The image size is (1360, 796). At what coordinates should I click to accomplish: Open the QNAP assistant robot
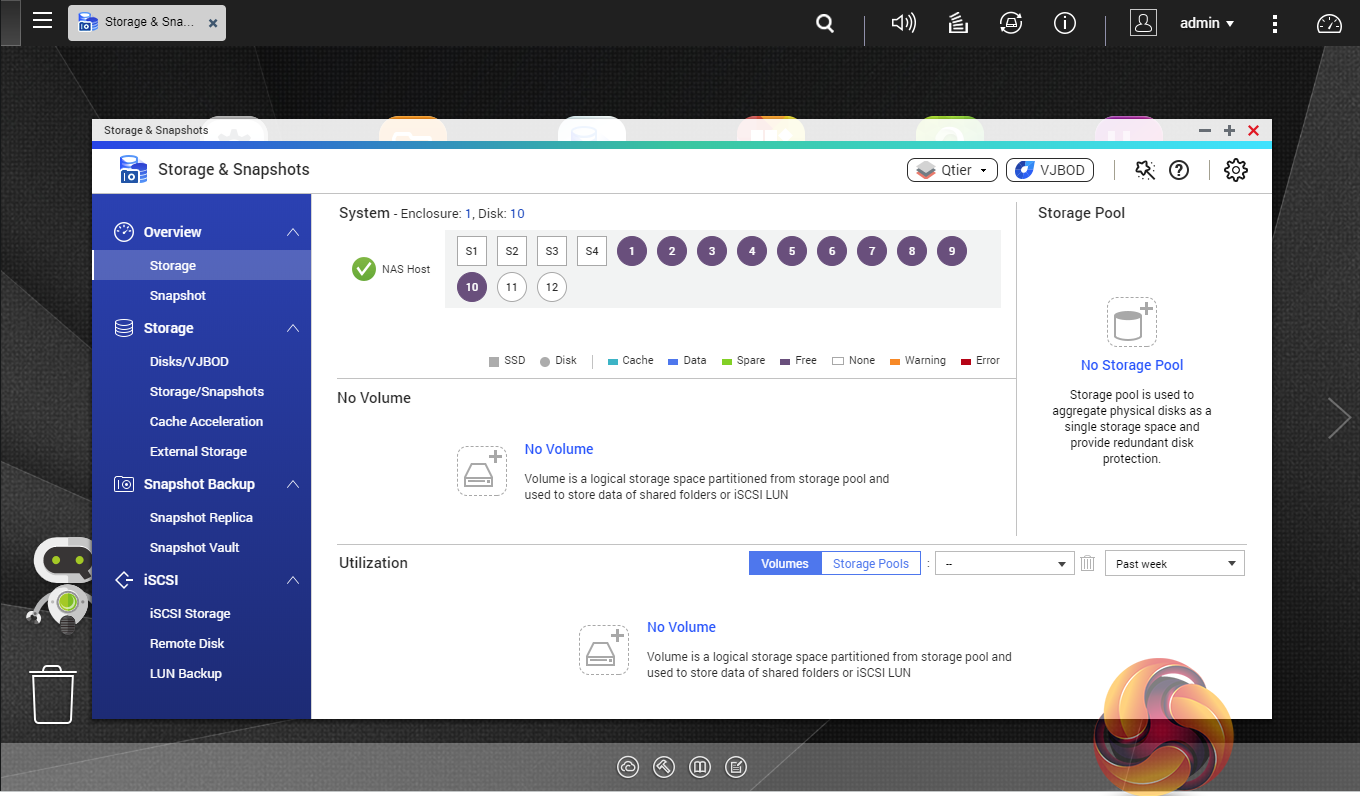(62, 585)
